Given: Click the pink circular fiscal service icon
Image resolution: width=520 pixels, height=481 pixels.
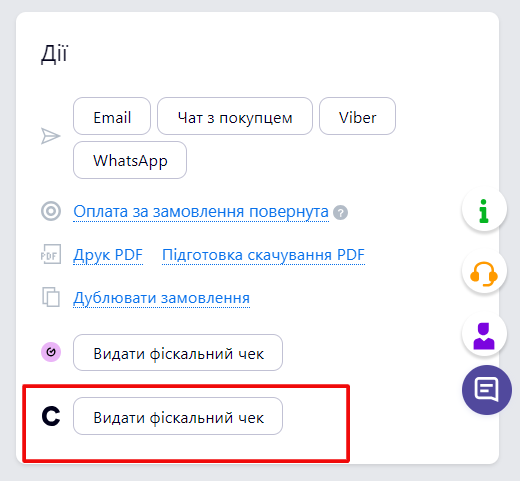Looking at the screenshot, I should [51, 352].
